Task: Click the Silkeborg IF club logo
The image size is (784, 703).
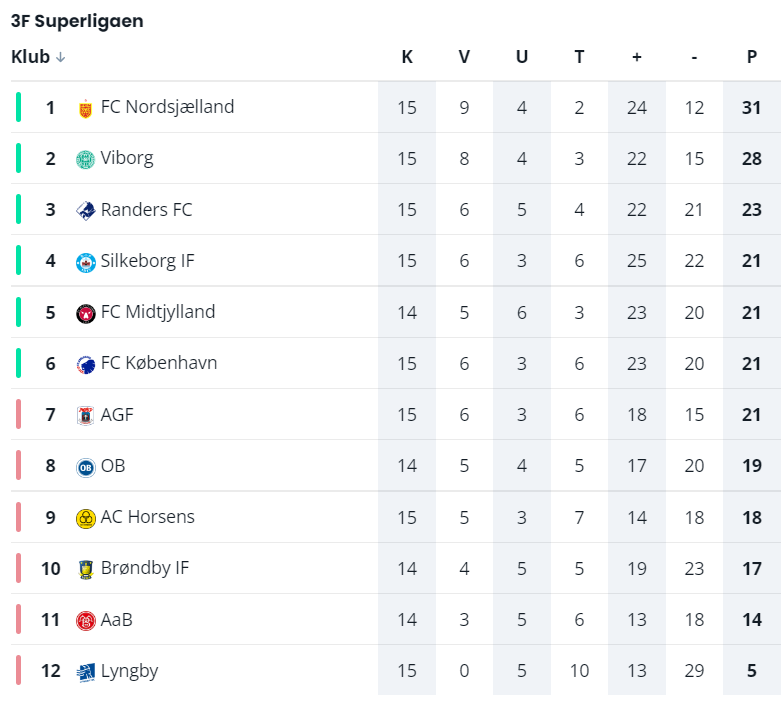Action: point(86,262)
